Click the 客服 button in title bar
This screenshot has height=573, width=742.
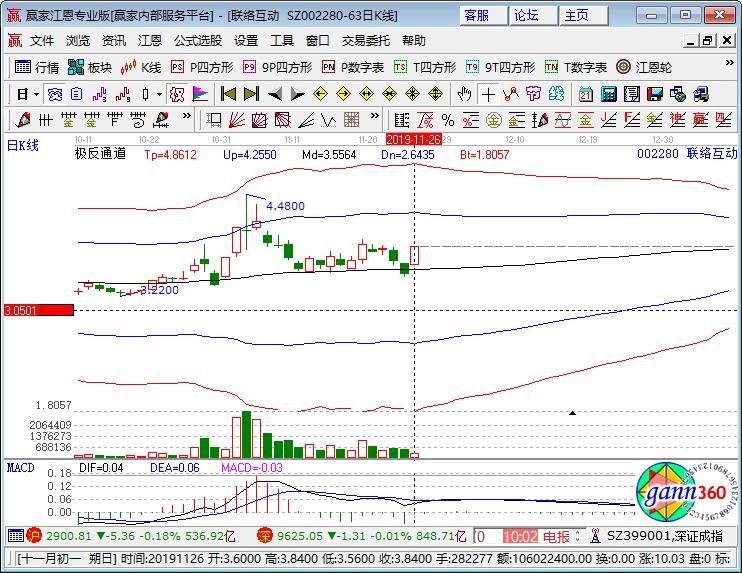pyautogui.click(x=483, y=16)
